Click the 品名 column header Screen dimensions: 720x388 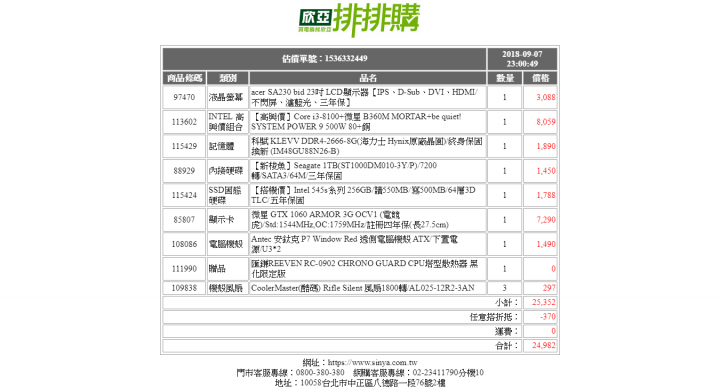[368, 78]
